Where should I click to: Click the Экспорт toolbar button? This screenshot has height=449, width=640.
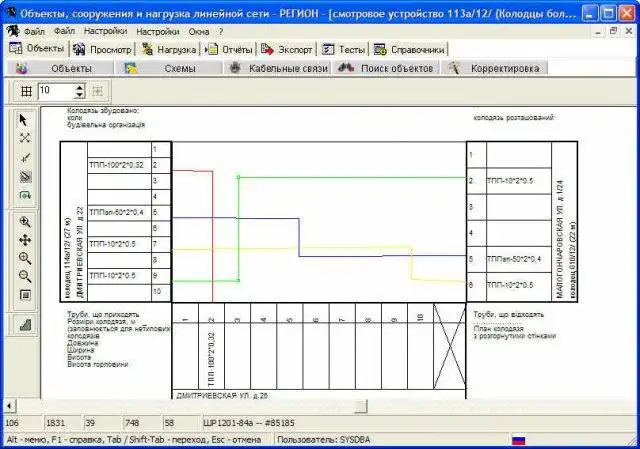287,50
